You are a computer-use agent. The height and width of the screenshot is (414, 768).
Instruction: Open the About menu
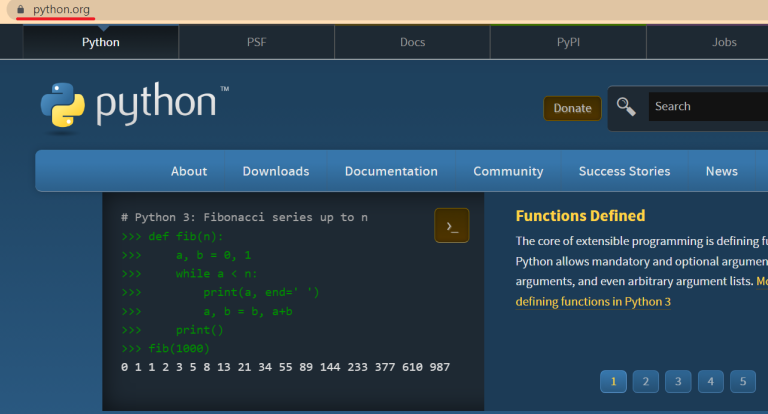(x=189, y=171)
